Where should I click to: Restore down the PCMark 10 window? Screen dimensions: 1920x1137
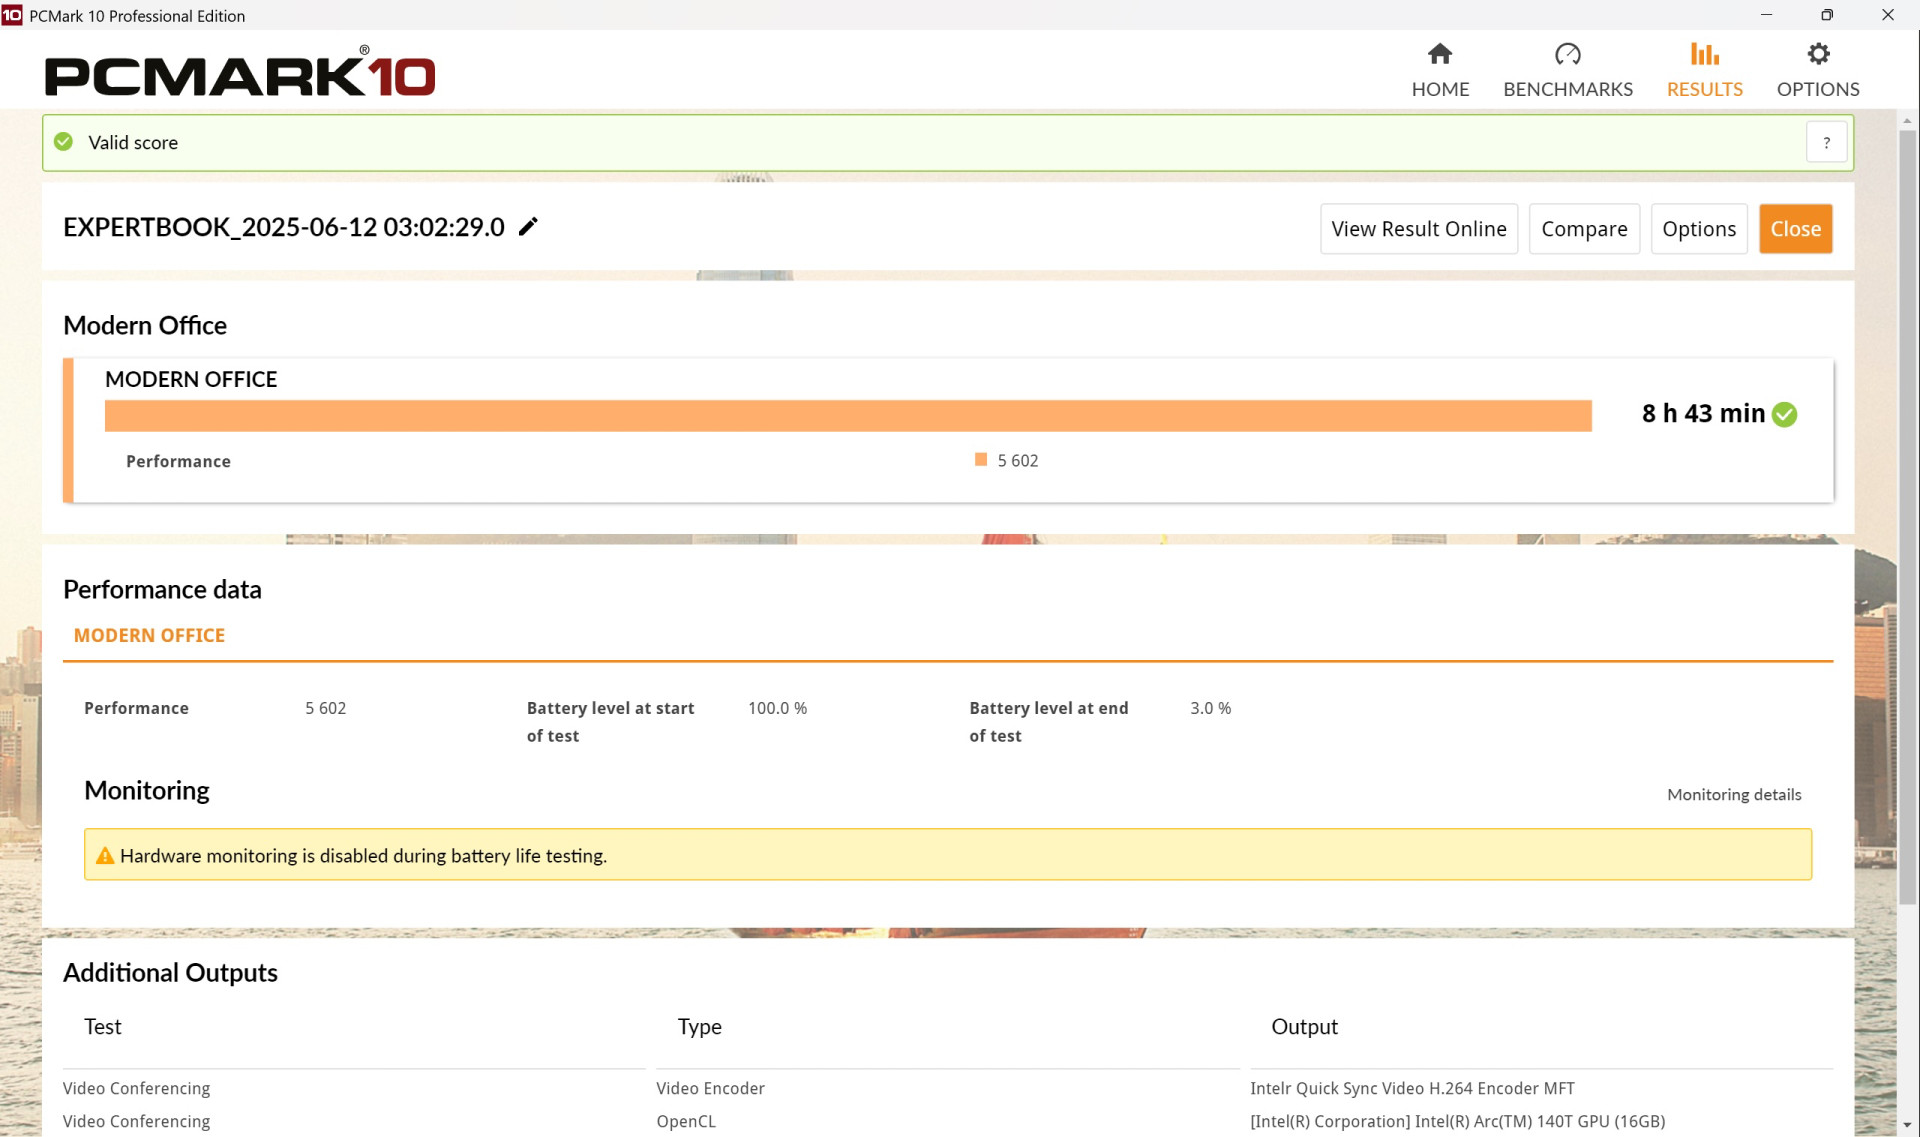1827,15
